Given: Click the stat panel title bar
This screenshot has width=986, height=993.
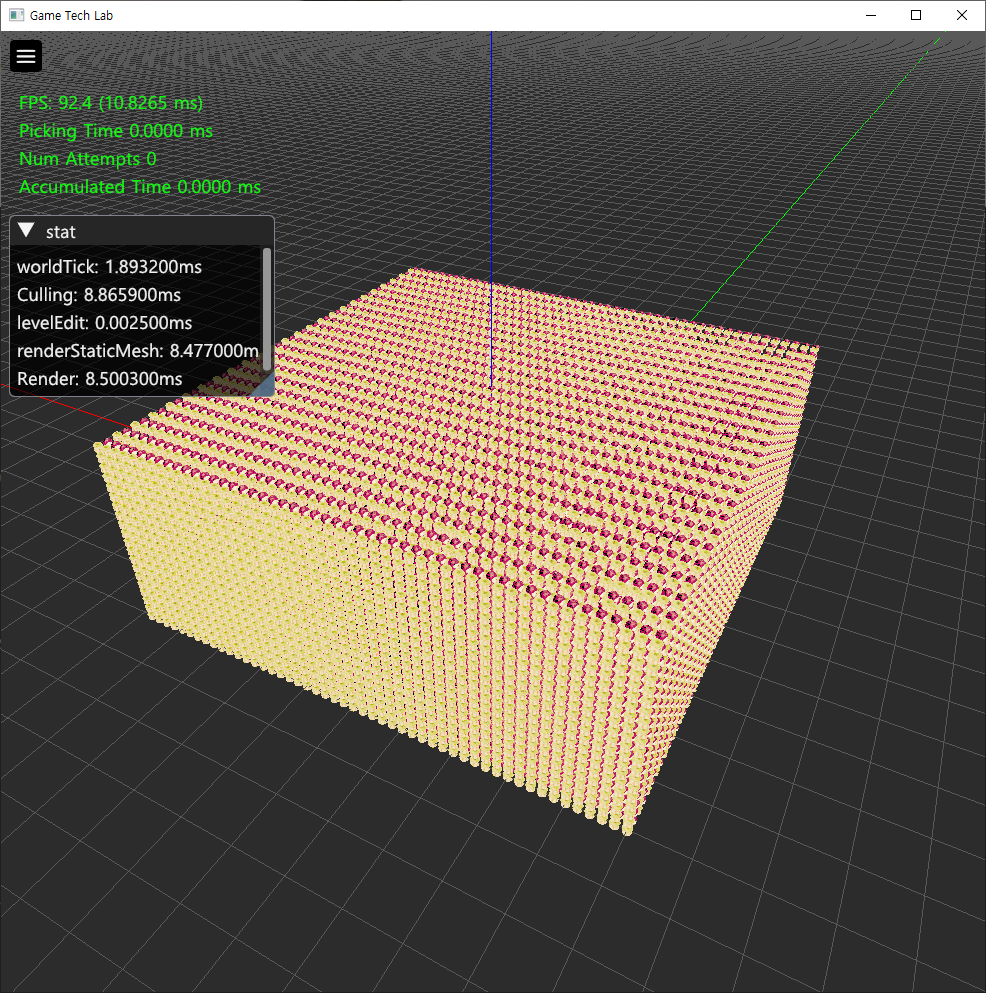Looking at the screenshot, I should (x=142, y=231).
